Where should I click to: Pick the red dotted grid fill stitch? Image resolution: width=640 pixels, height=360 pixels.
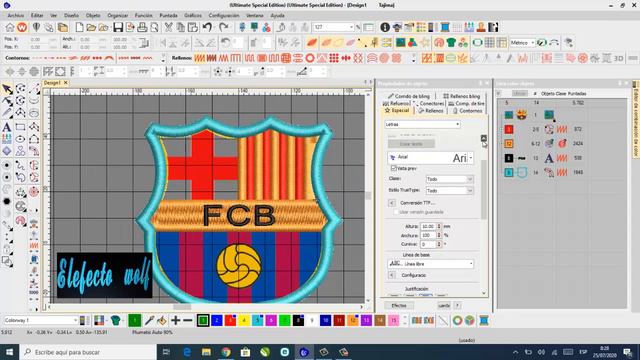[334, 58]
